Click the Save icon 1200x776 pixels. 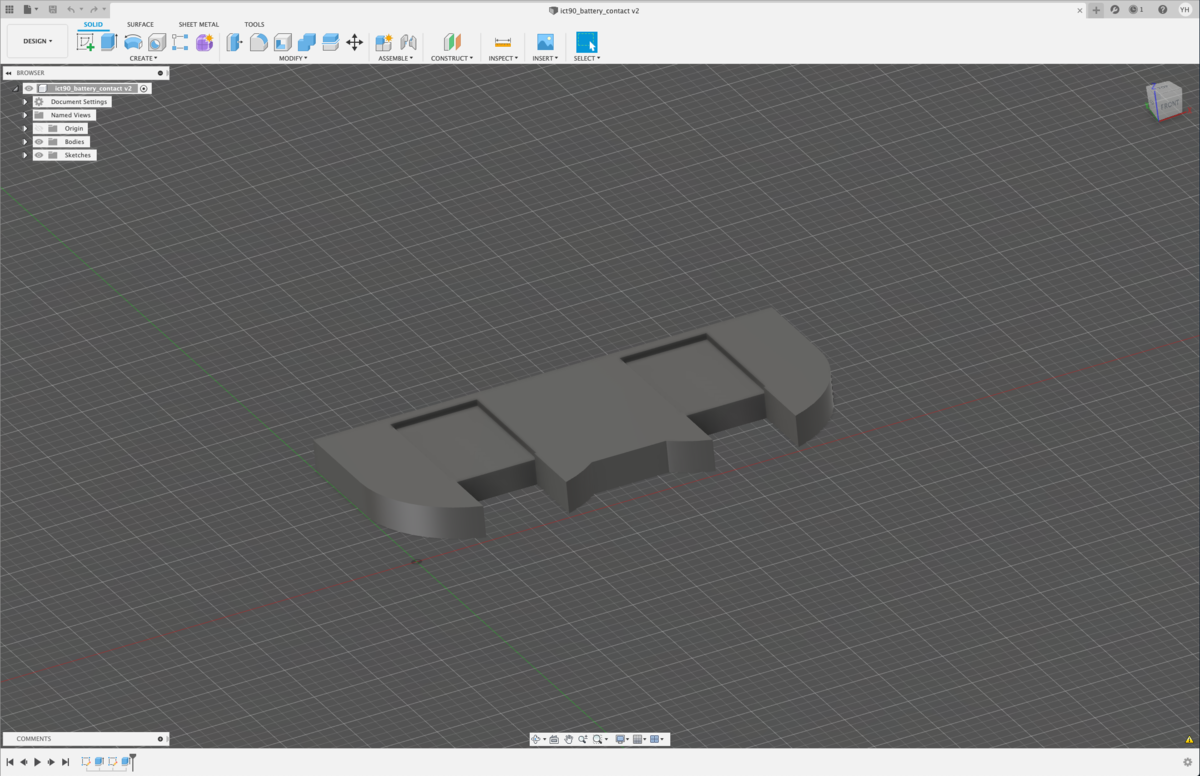52,9
